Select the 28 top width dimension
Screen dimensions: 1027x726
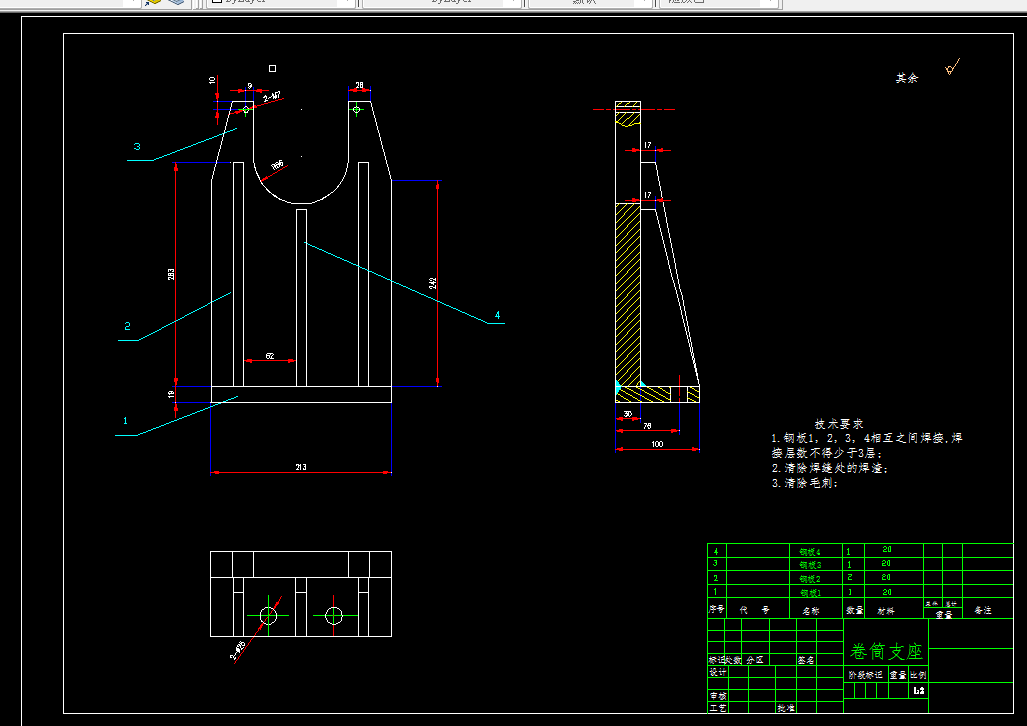(360, 85)
